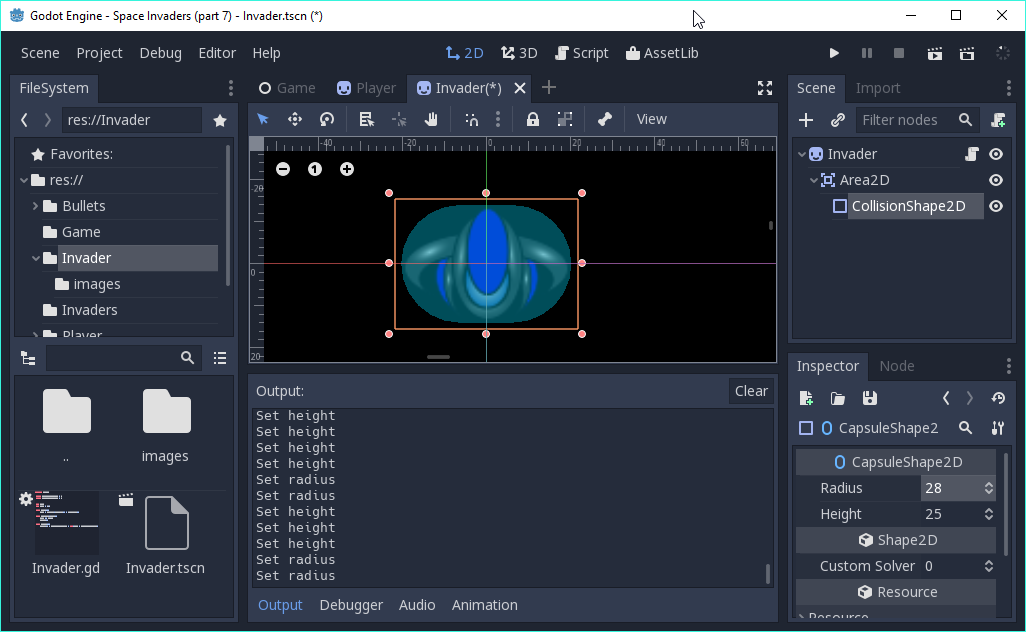1026x632 pixels.
Task: Expand the Bullets folder
Action: (x=36, y=206)
